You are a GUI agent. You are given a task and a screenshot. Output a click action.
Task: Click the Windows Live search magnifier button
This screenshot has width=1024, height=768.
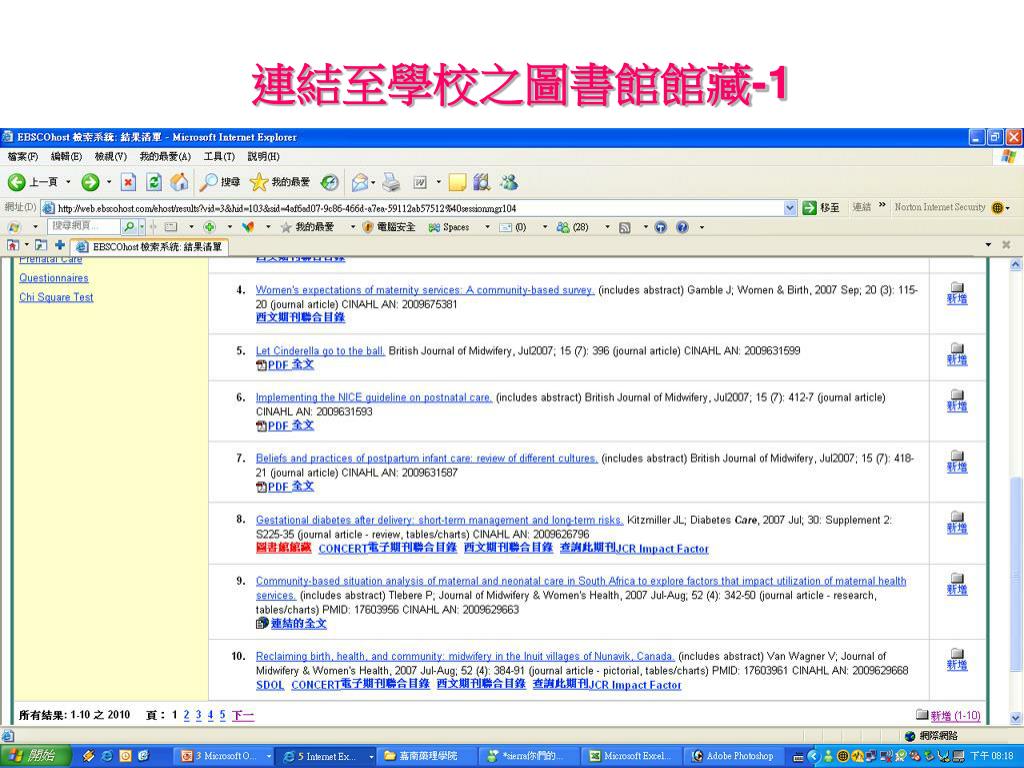click(129, 227)
